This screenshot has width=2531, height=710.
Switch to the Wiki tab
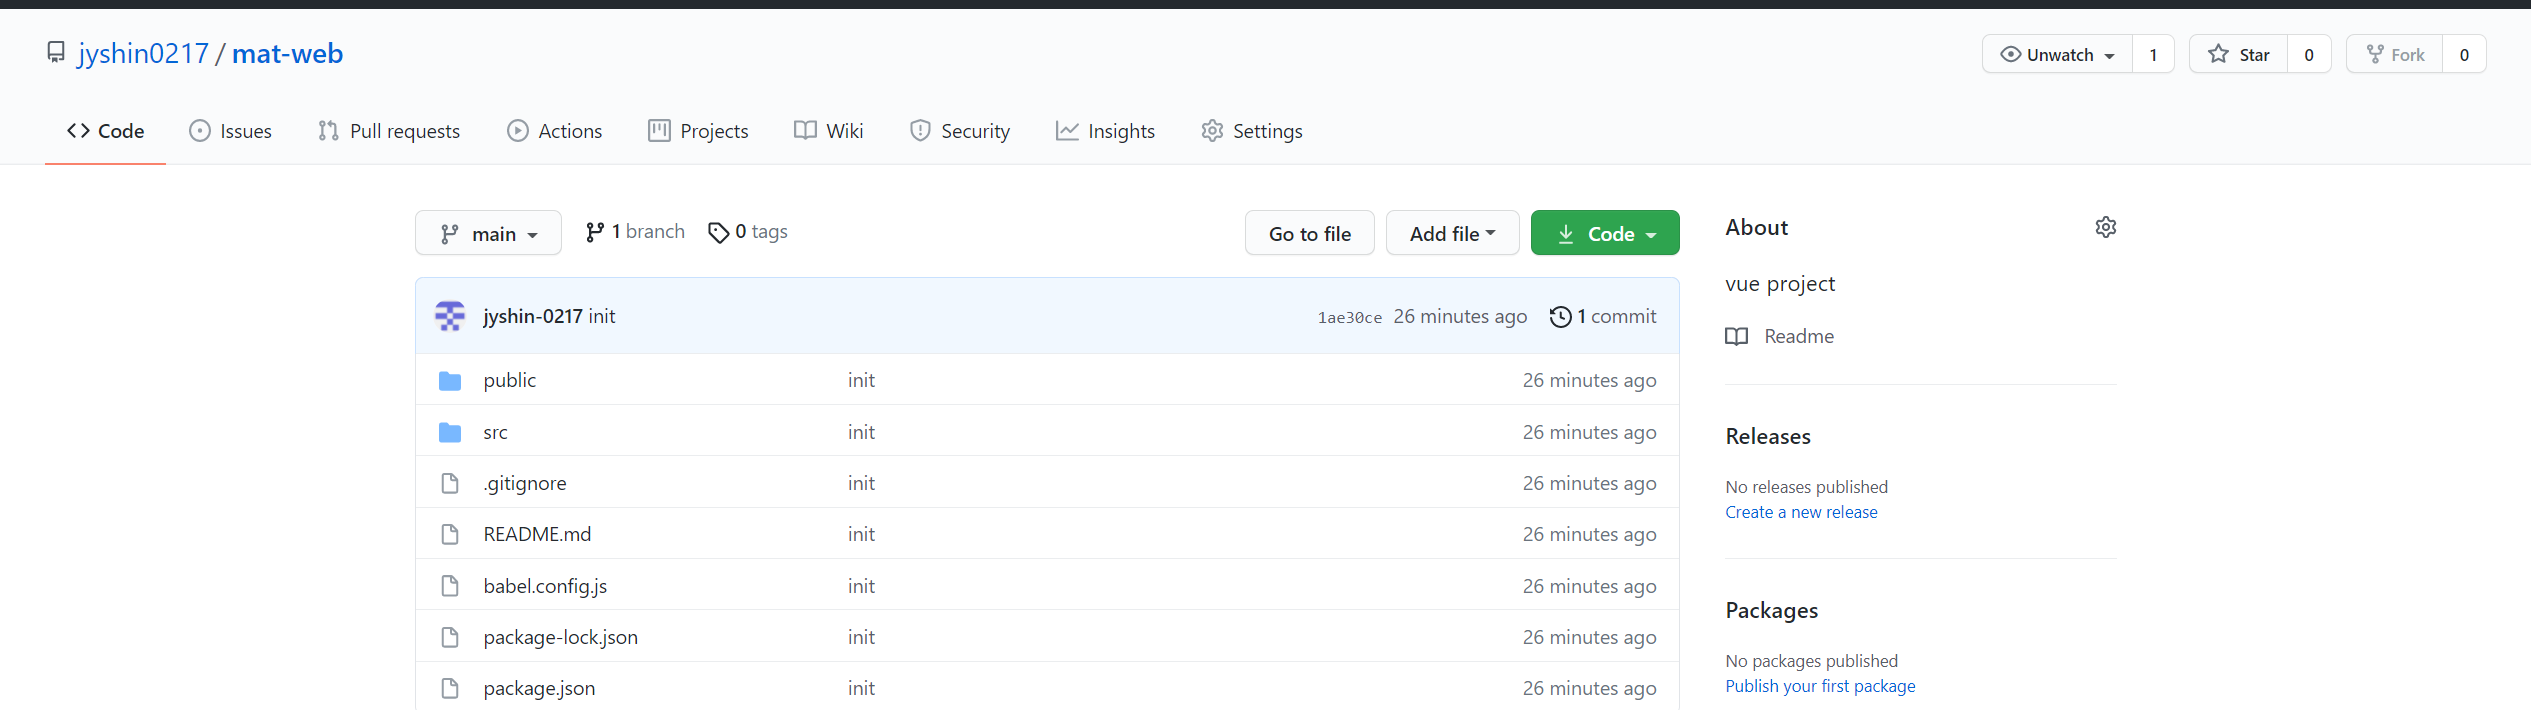click(x=828, y=131)
